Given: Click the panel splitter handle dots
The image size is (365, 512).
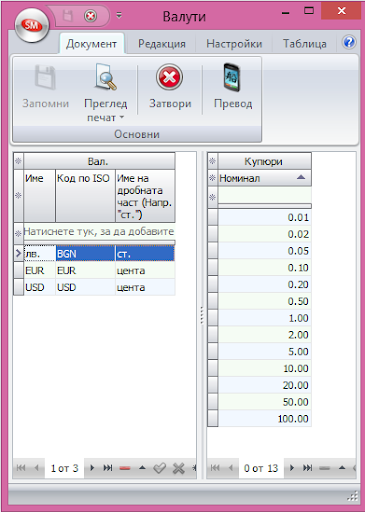Looking at the screenshot, I should [202, 315].
